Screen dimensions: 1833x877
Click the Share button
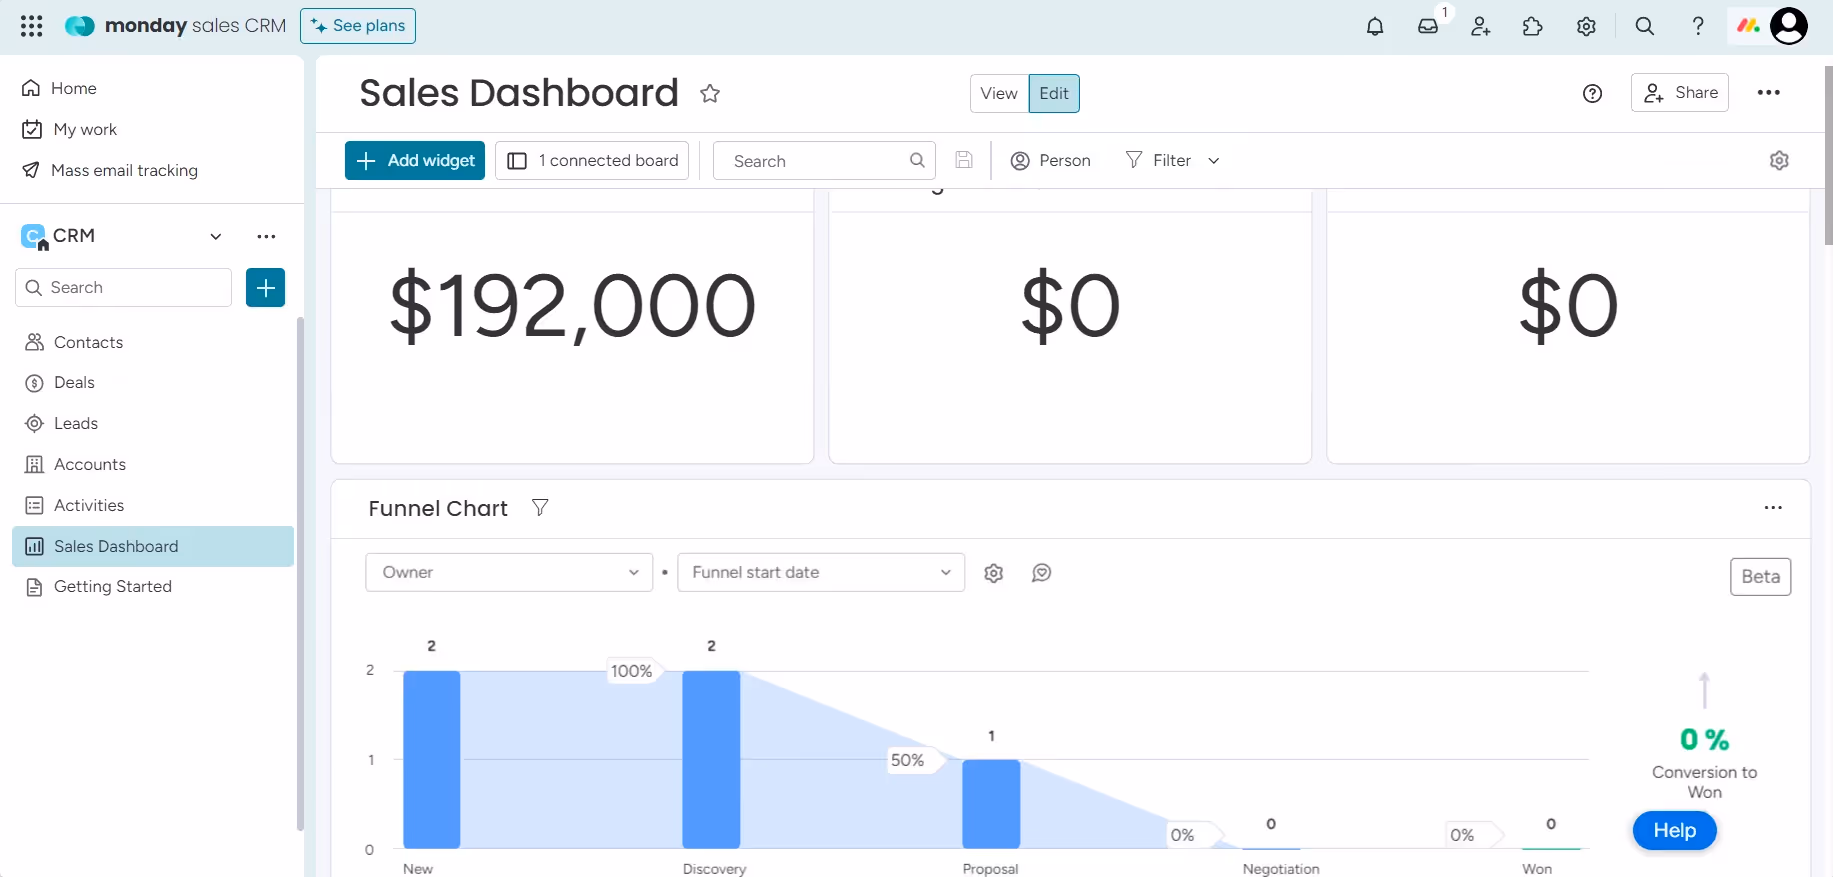coord(1680,93)
